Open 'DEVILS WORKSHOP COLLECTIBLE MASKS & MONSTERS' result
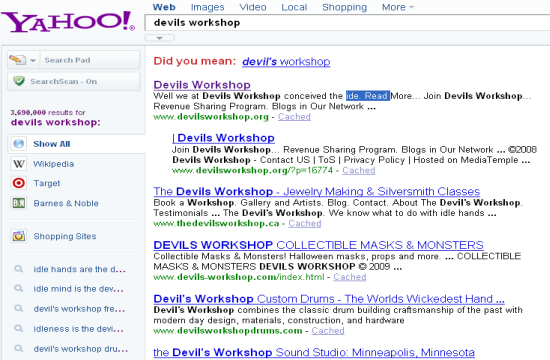 (x=318, y=245)
